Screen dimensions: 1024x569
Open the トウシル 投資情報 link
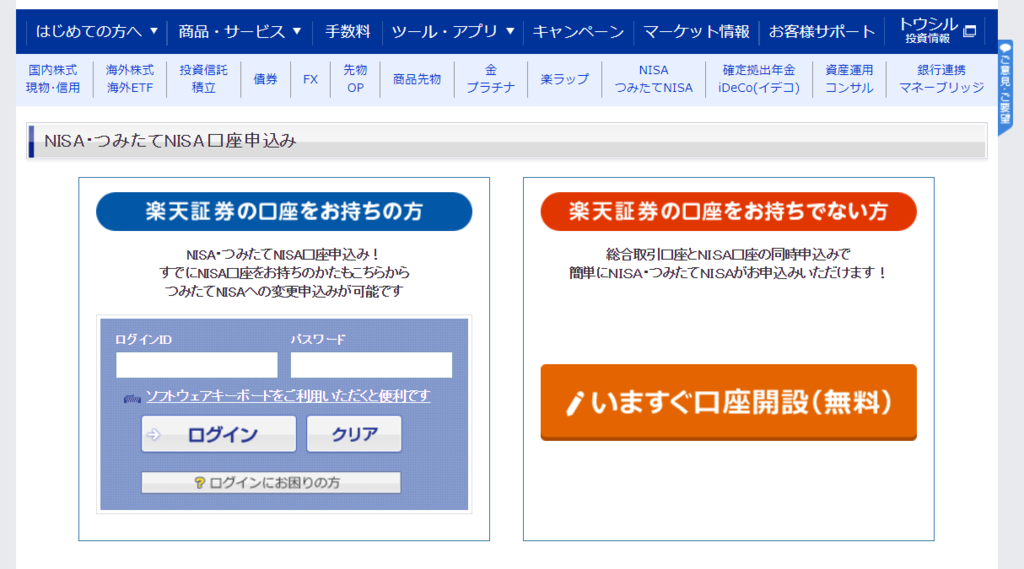tap(928, 31)
